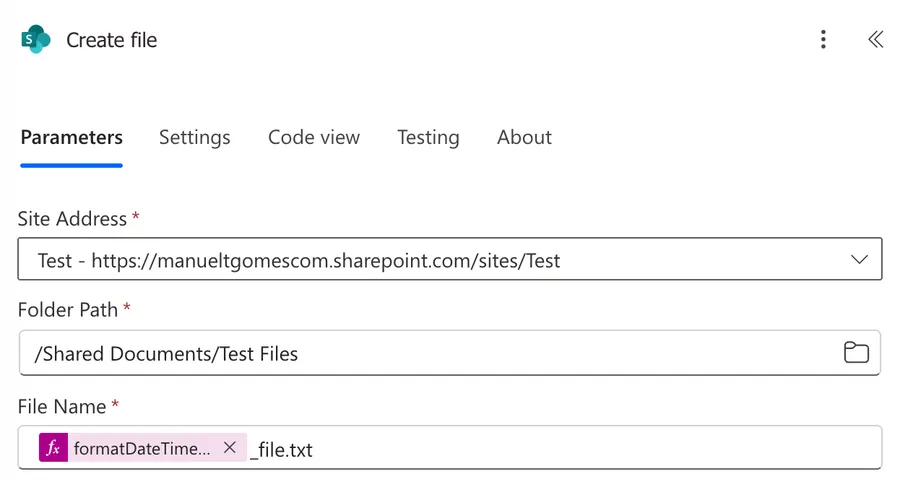
Task: Click the Site Address label
Action: [72, 218]
